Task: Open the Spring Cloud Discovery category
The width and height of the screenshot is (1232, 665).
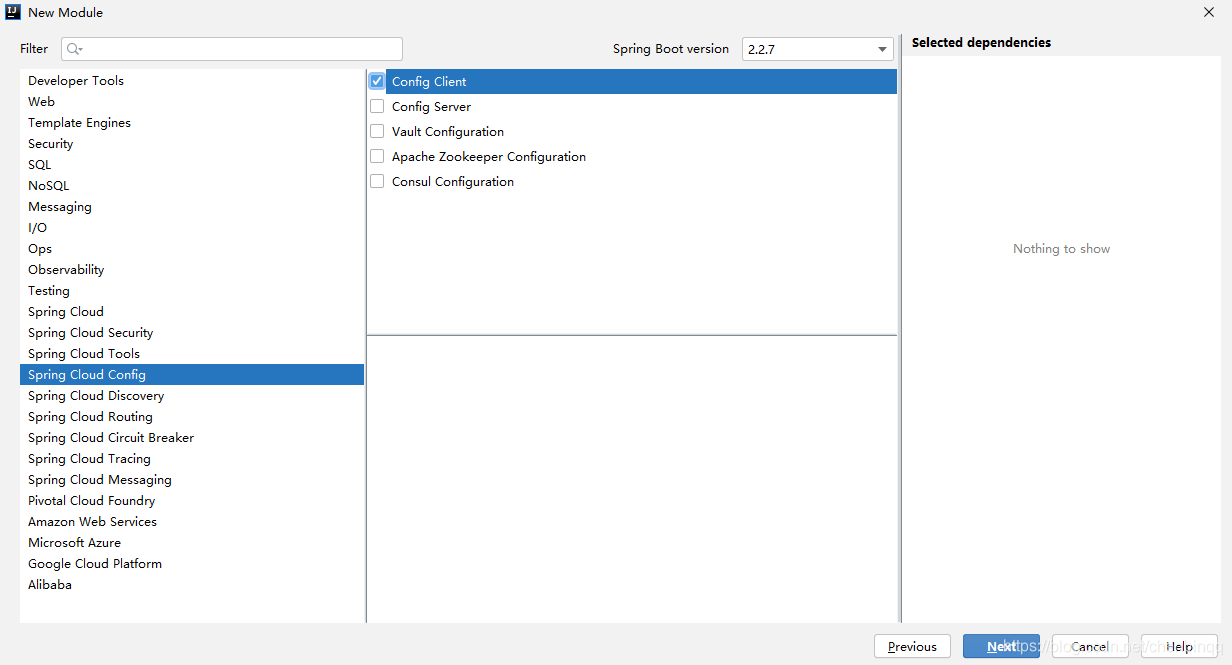Action: tap(192, 396)
